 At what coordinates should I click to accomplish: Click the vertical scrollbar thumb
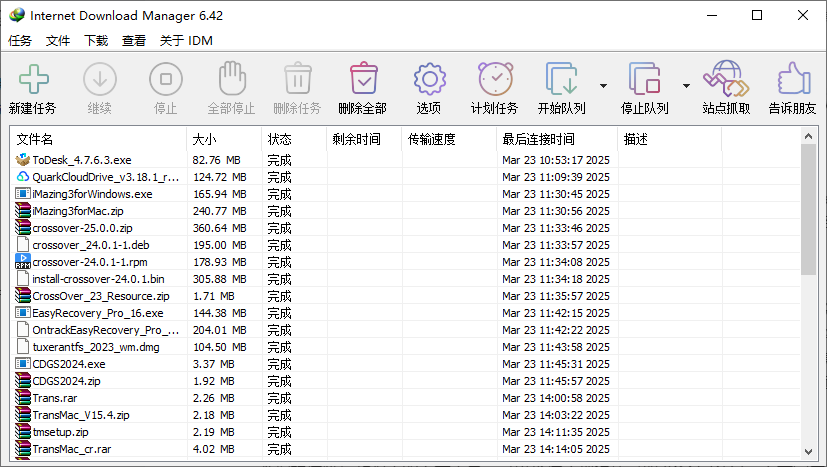tap(809, 209)
